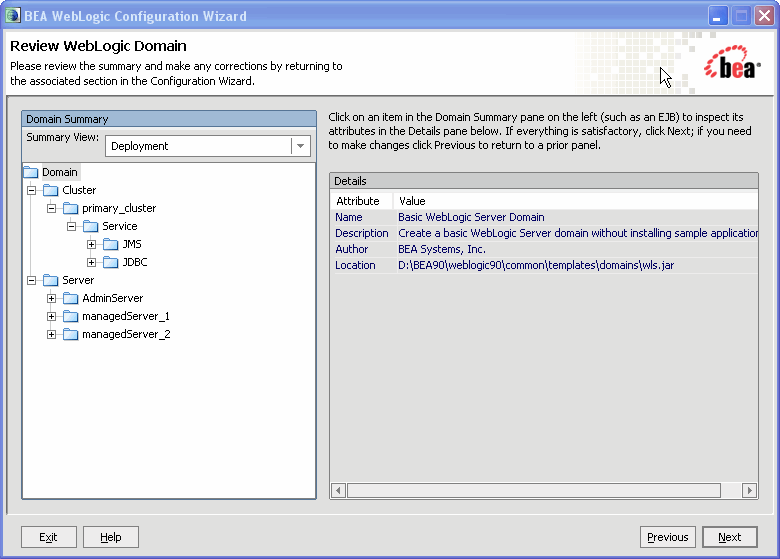Click the Domain root folder icon
Screen dimensions: 780x559
coord(31,172)
